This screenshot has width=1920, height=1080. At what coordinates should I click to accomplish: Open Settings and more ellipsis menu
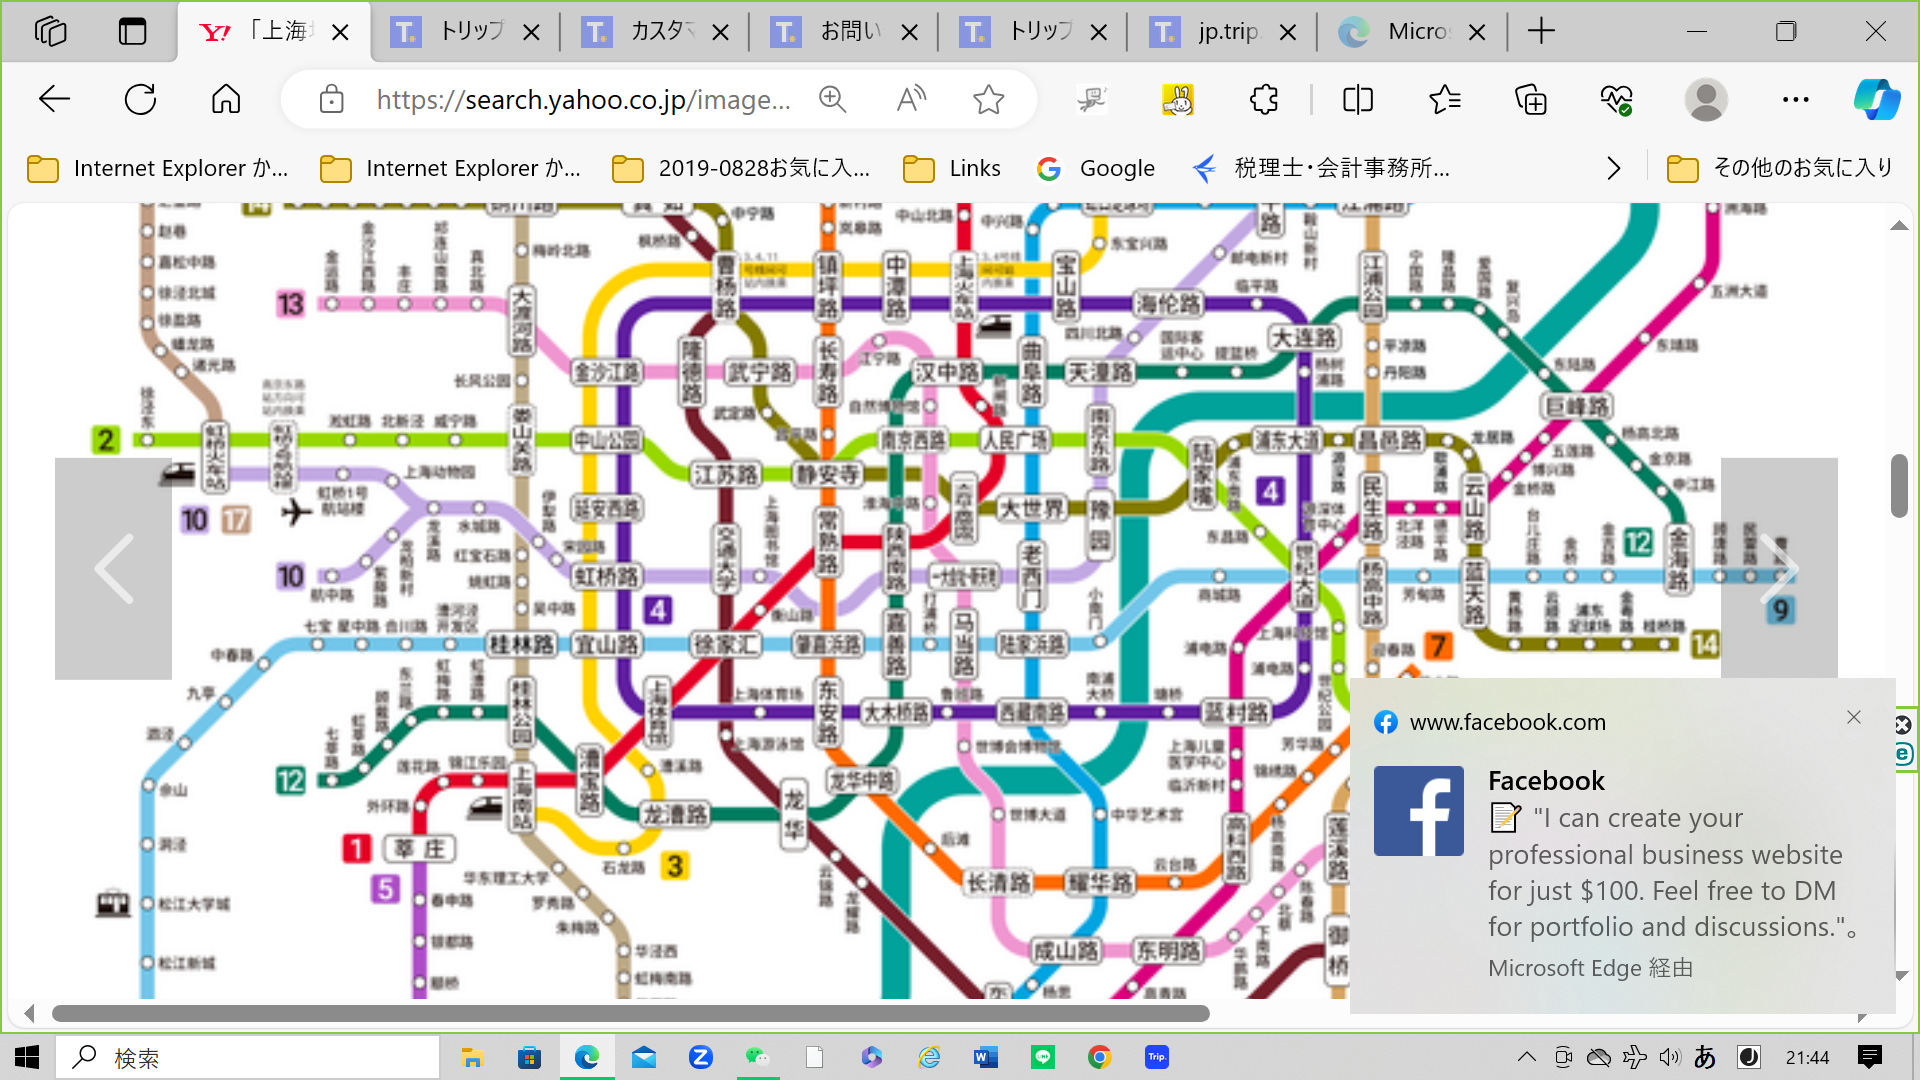point(1795,100)
